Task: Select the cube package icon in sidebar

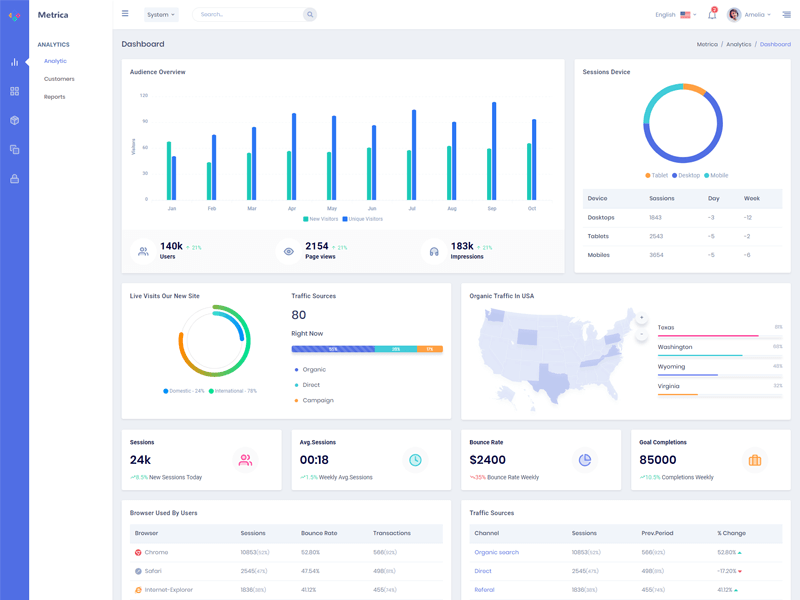Action: tap(14, 120)
